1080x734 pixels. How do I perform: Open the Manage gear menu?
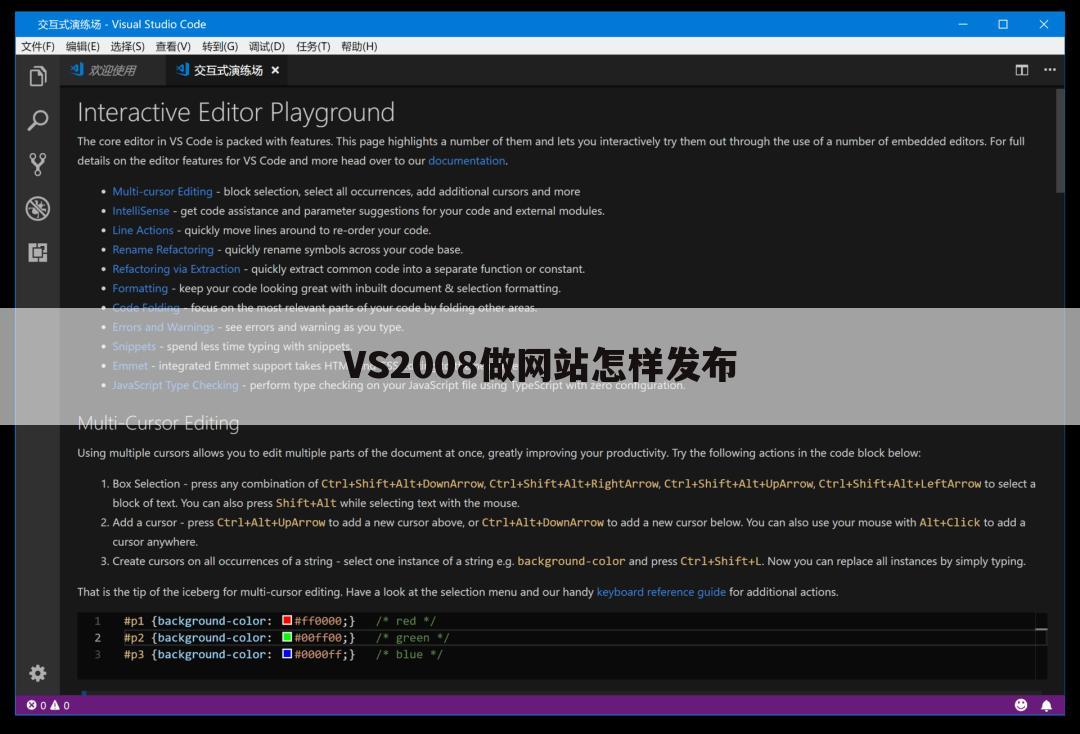pyautogui.click(x=37, y=673)
